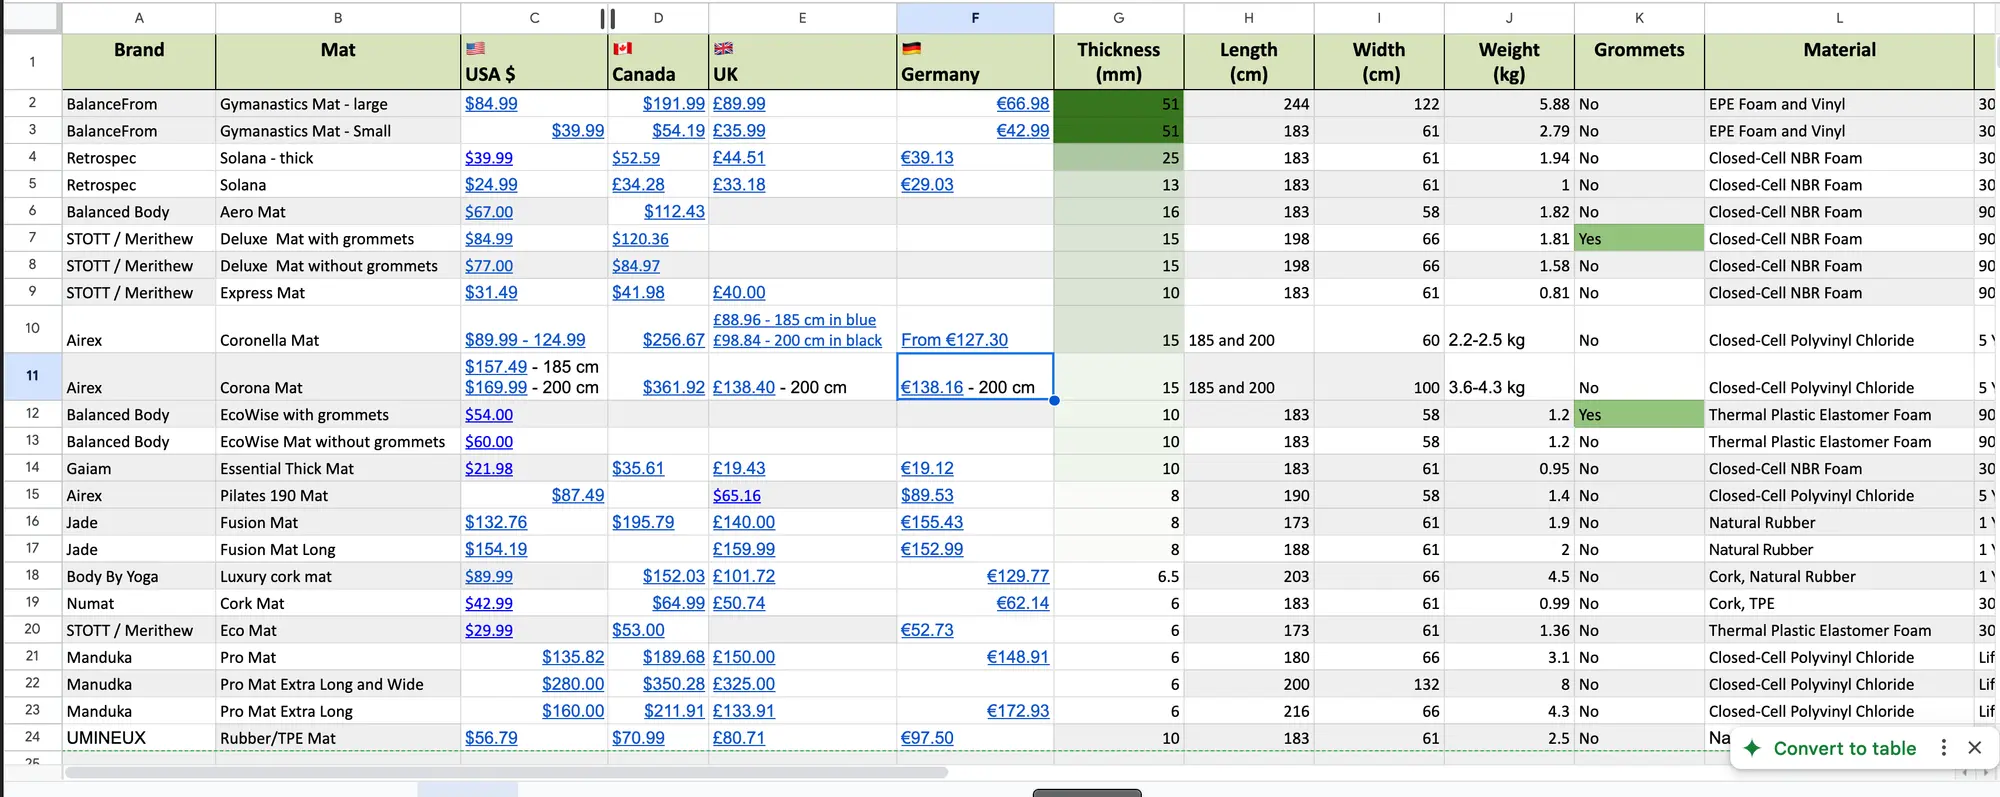Screen dimensions: 2000x797
Task: Select the Grommets header cell
Action: [x=1639, y=62]
